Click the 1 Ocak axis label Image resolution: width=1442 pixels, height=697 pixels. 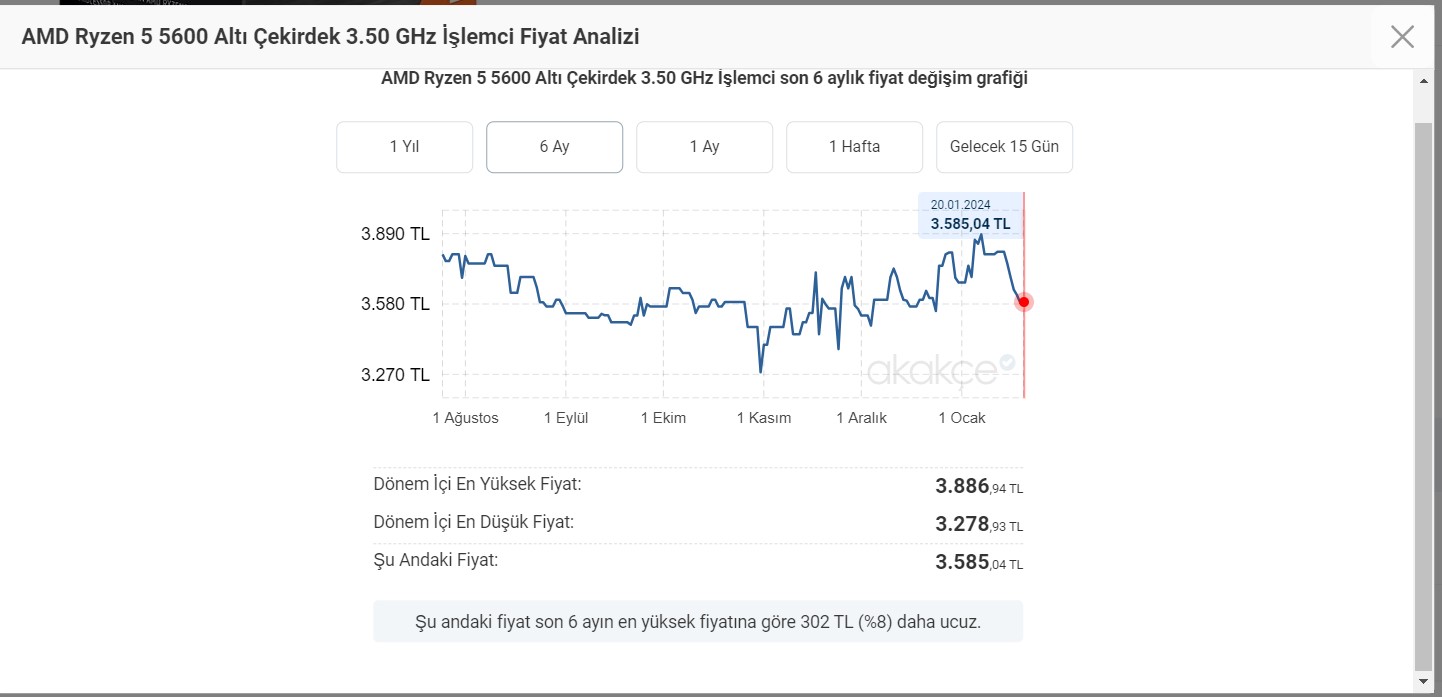[x=962, y=418]
